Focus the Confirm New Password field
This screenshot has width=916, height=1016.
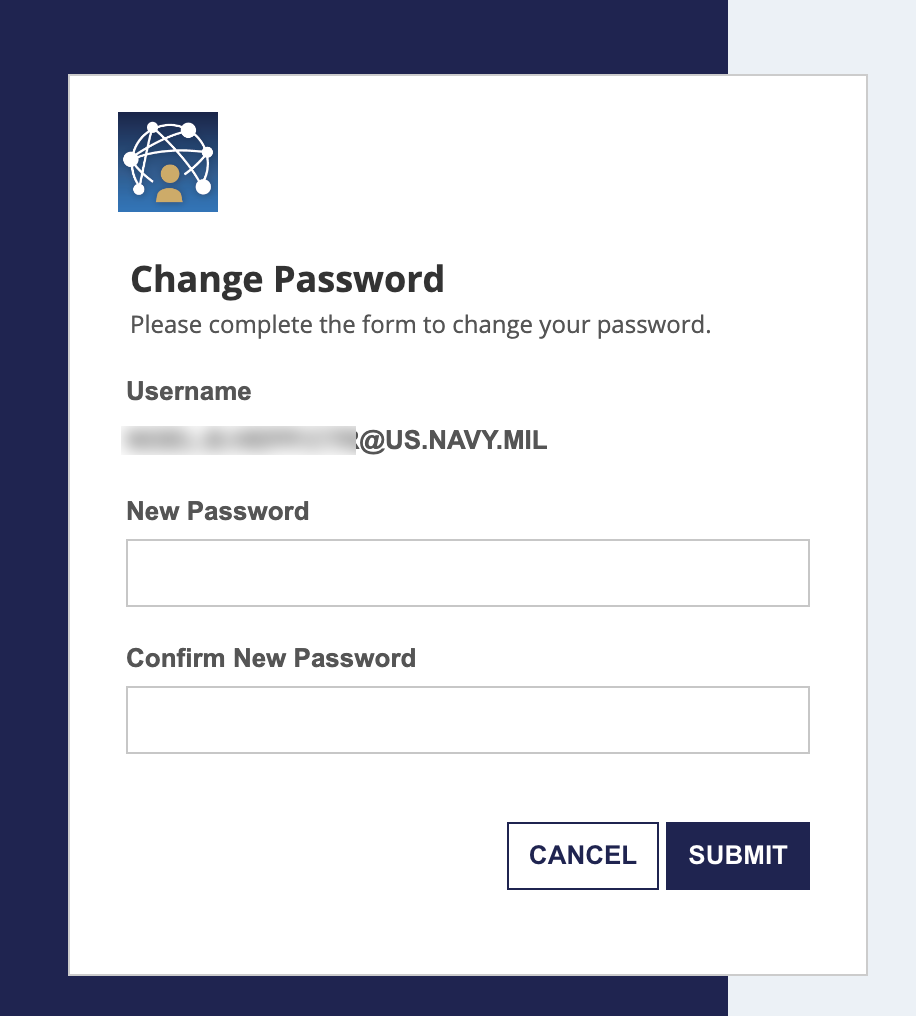pos(467,719)
